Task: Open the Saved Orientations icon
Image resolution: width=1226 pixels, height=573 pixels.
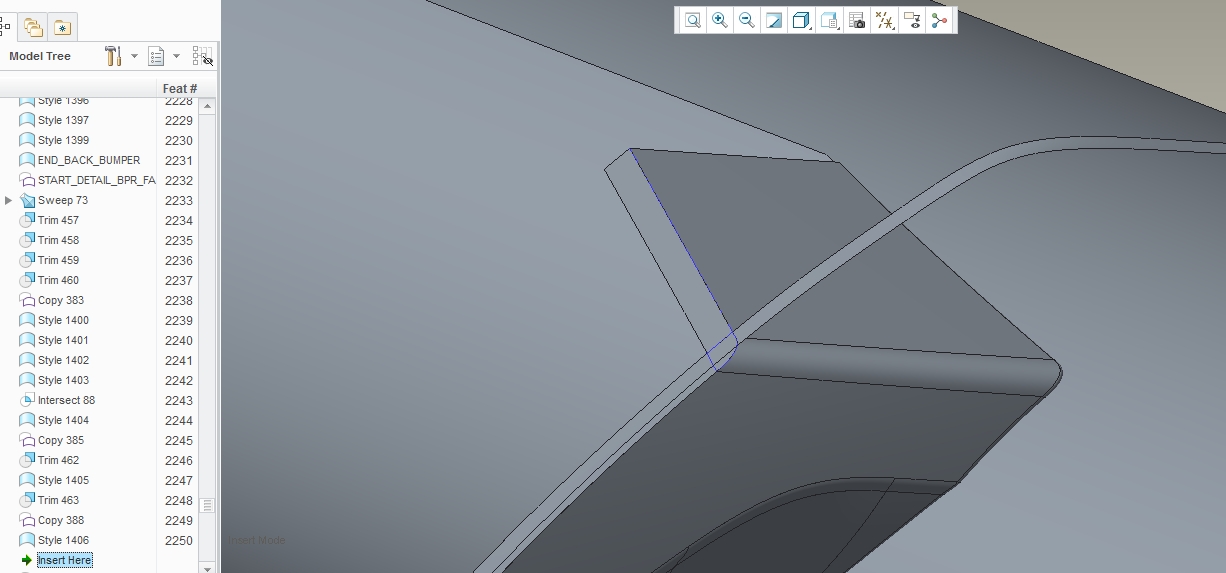Action: pyautogui.click(x=828, y=20)
